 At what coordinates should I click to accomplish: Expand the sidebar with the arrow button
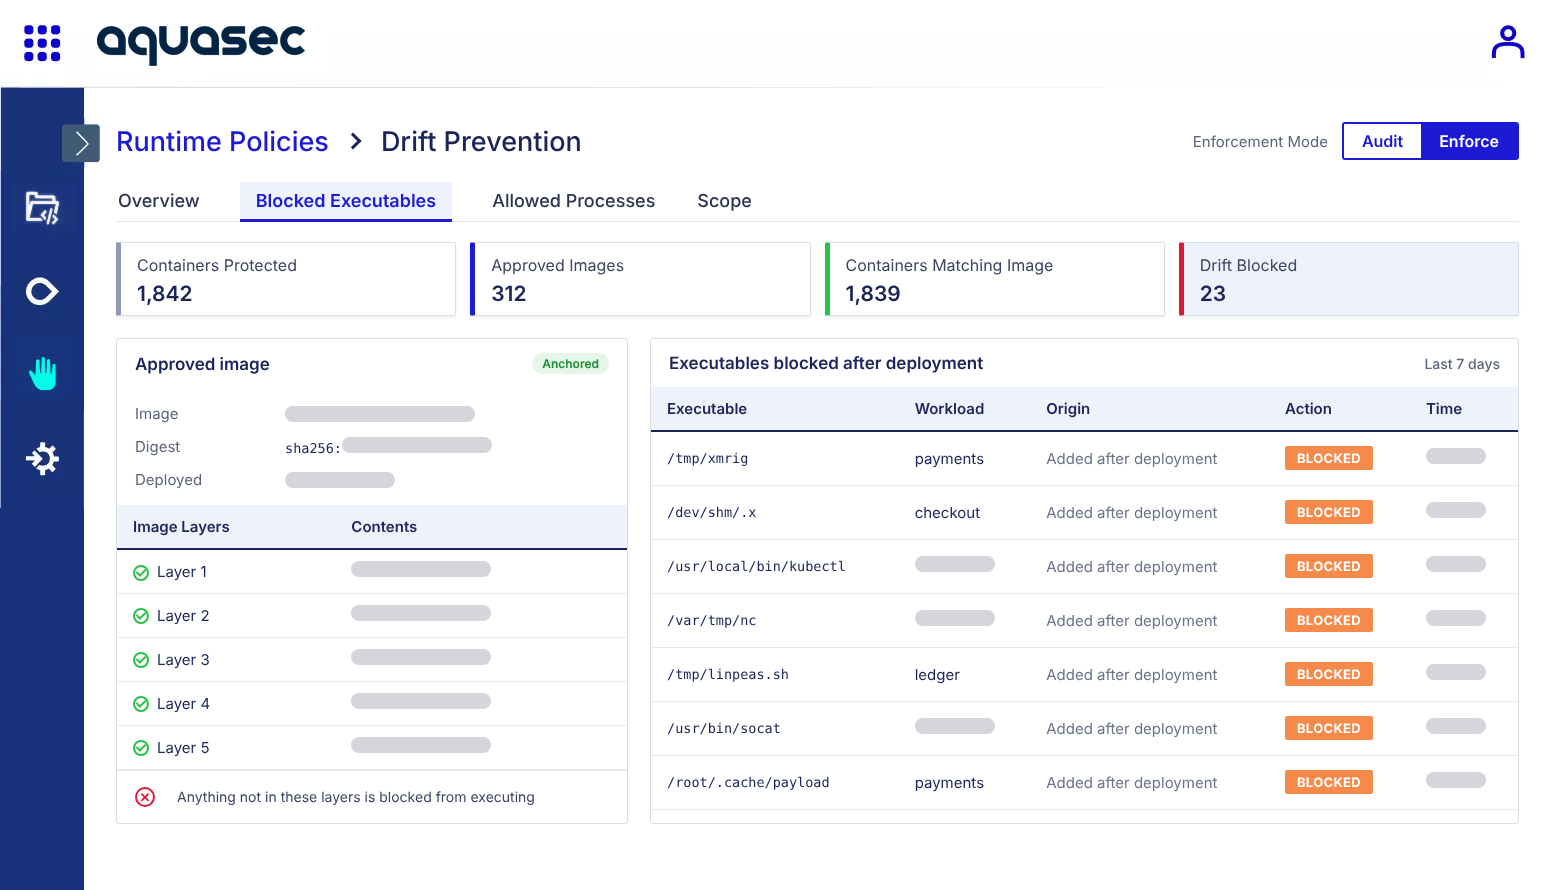point(81,143)
